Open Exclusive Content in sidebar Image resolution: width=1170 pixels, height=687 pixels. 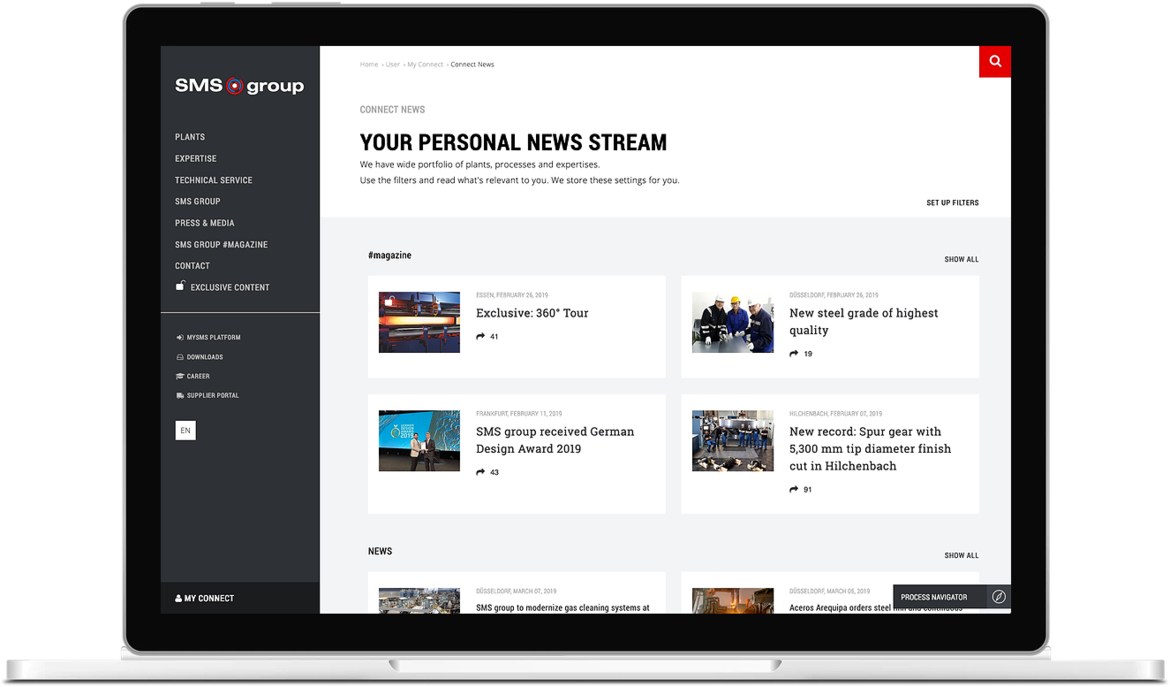(x=230, y=287)
